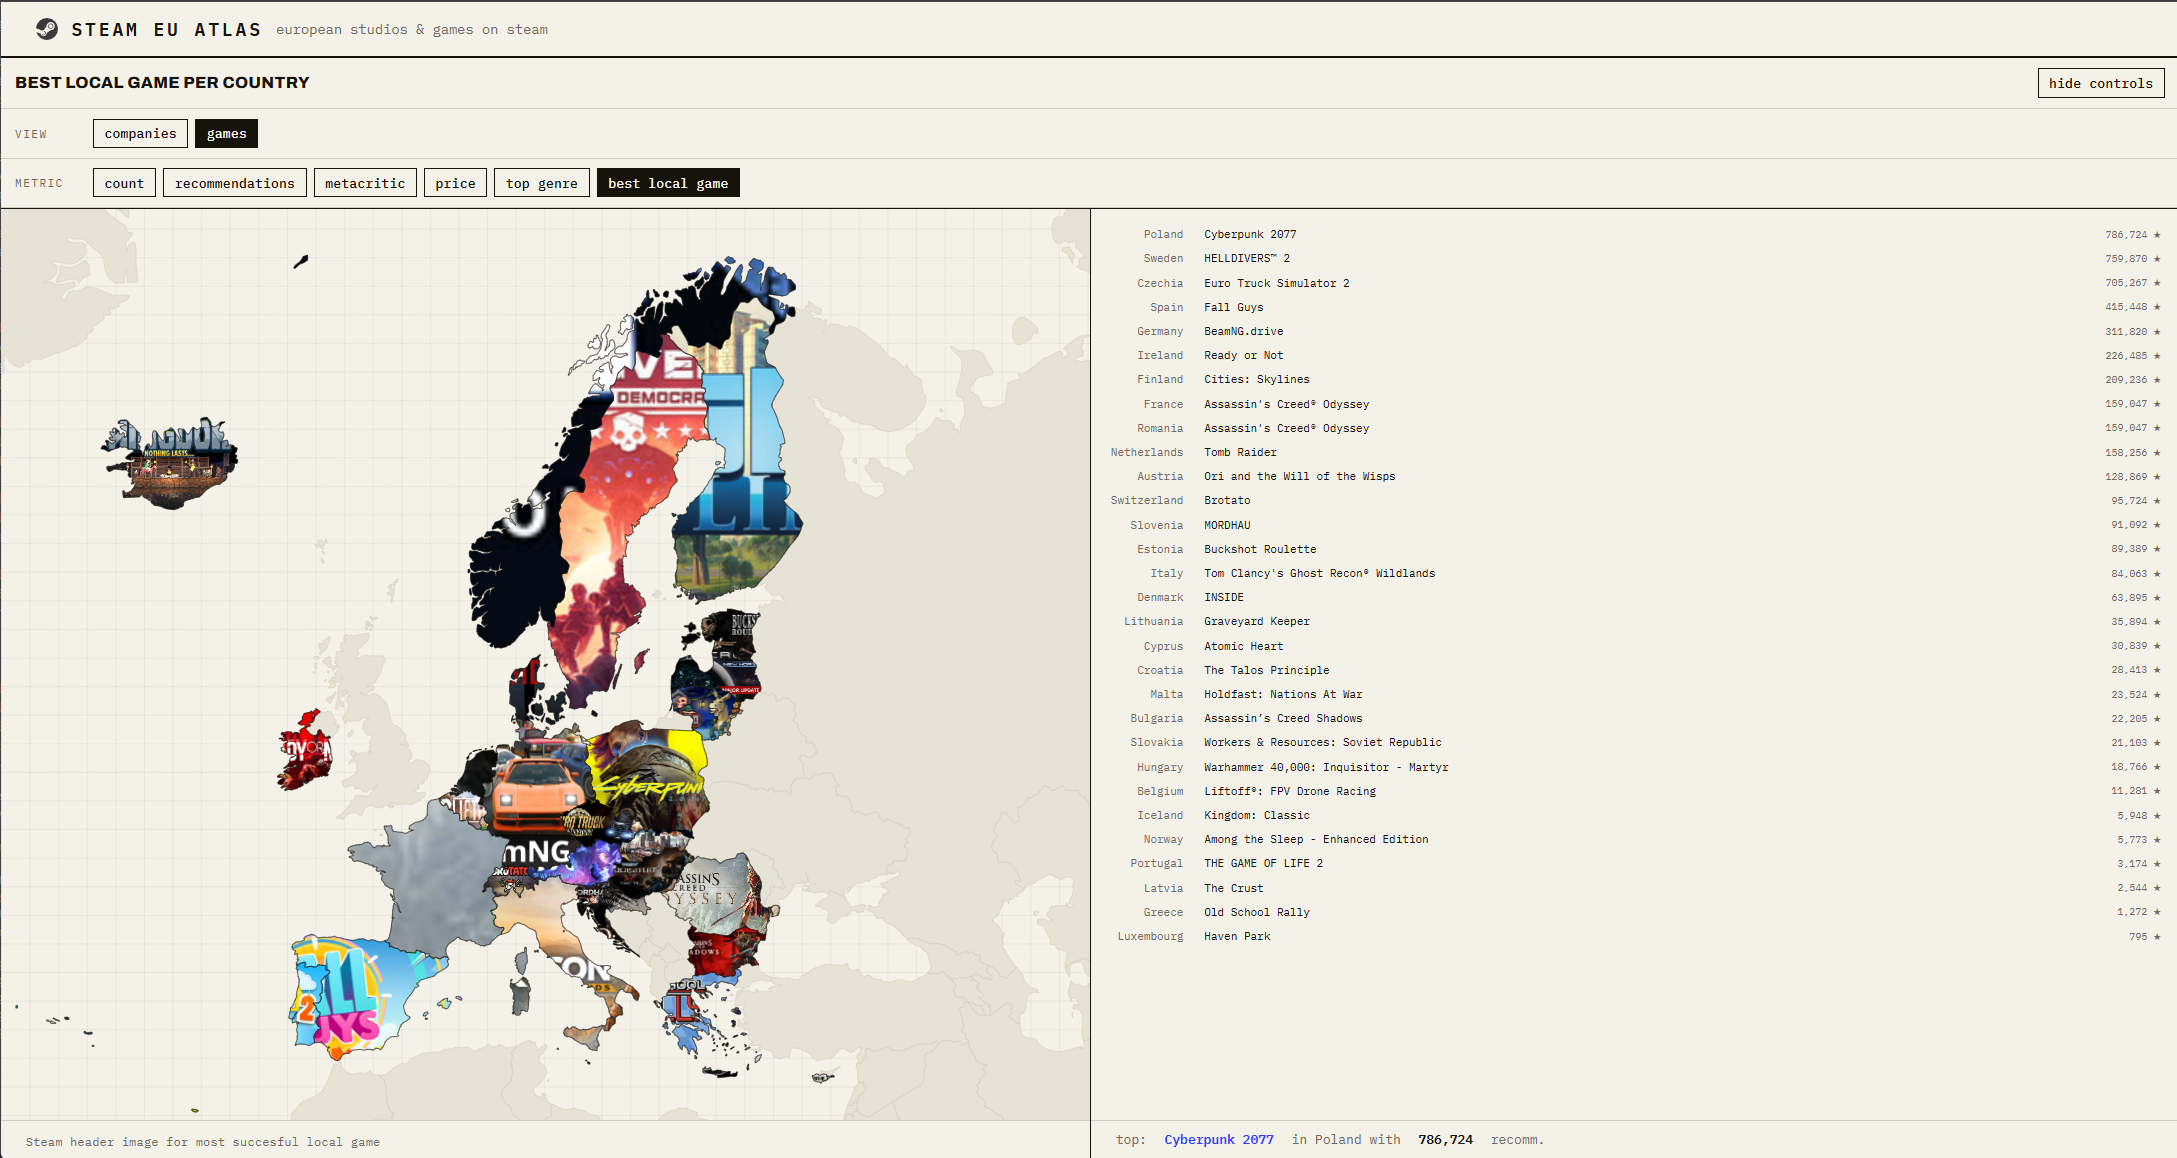Click Euro Truck Simulator 2 in the list
Viewport: 2177px width, 1158px height.
click(1276, 283)
